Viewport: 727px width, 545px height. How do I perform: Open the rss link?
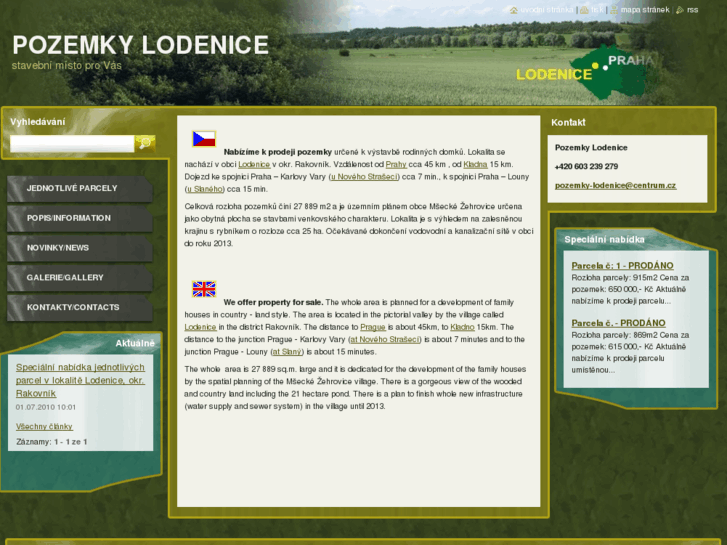click(692, 10)
